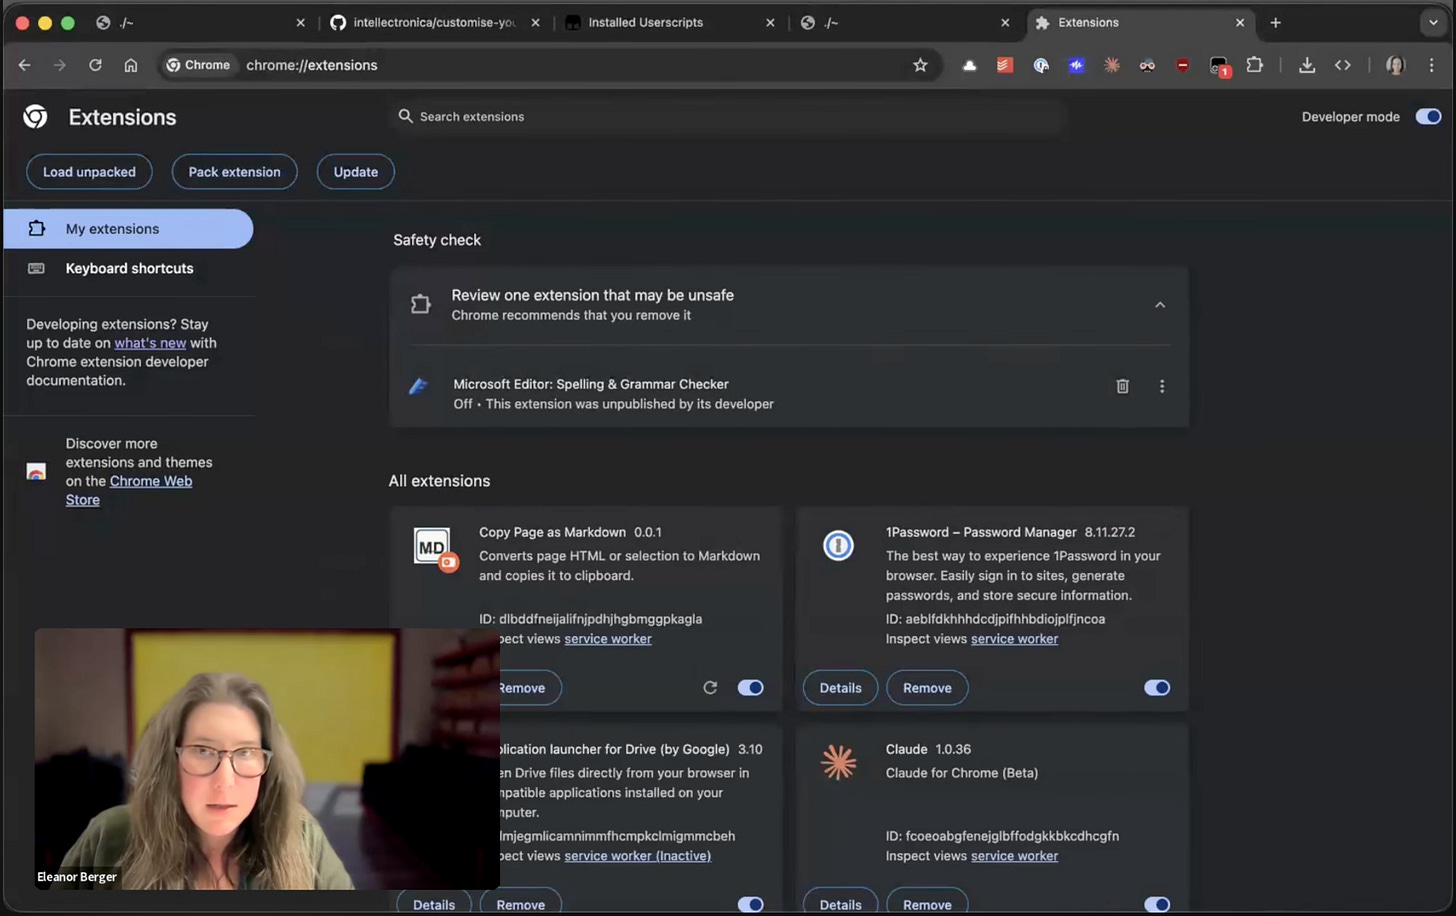Viewport: 1456px width, 916px height.
Task: Disable the Application launcher for Drive toggle
Action: [x=750, y=904]
